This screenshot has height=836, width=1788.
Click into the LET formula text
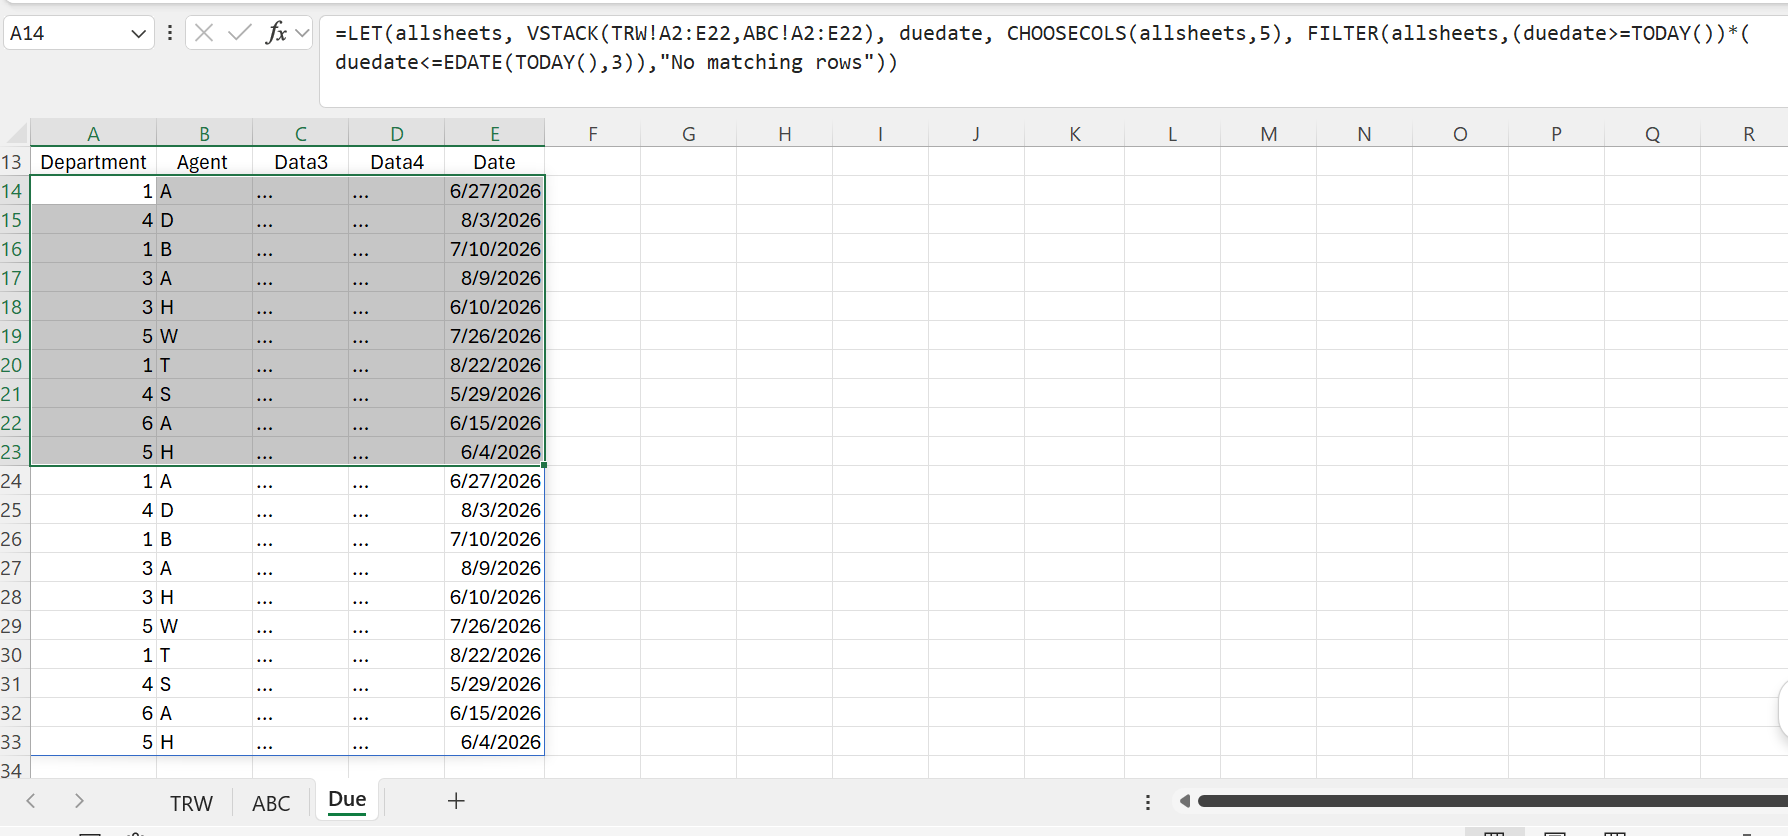(1042, 48)
